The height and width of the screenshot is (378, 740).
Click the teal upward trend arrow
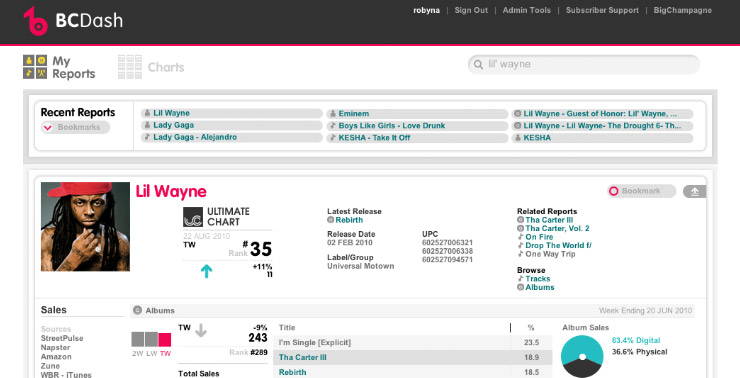[x=206, y=271]
